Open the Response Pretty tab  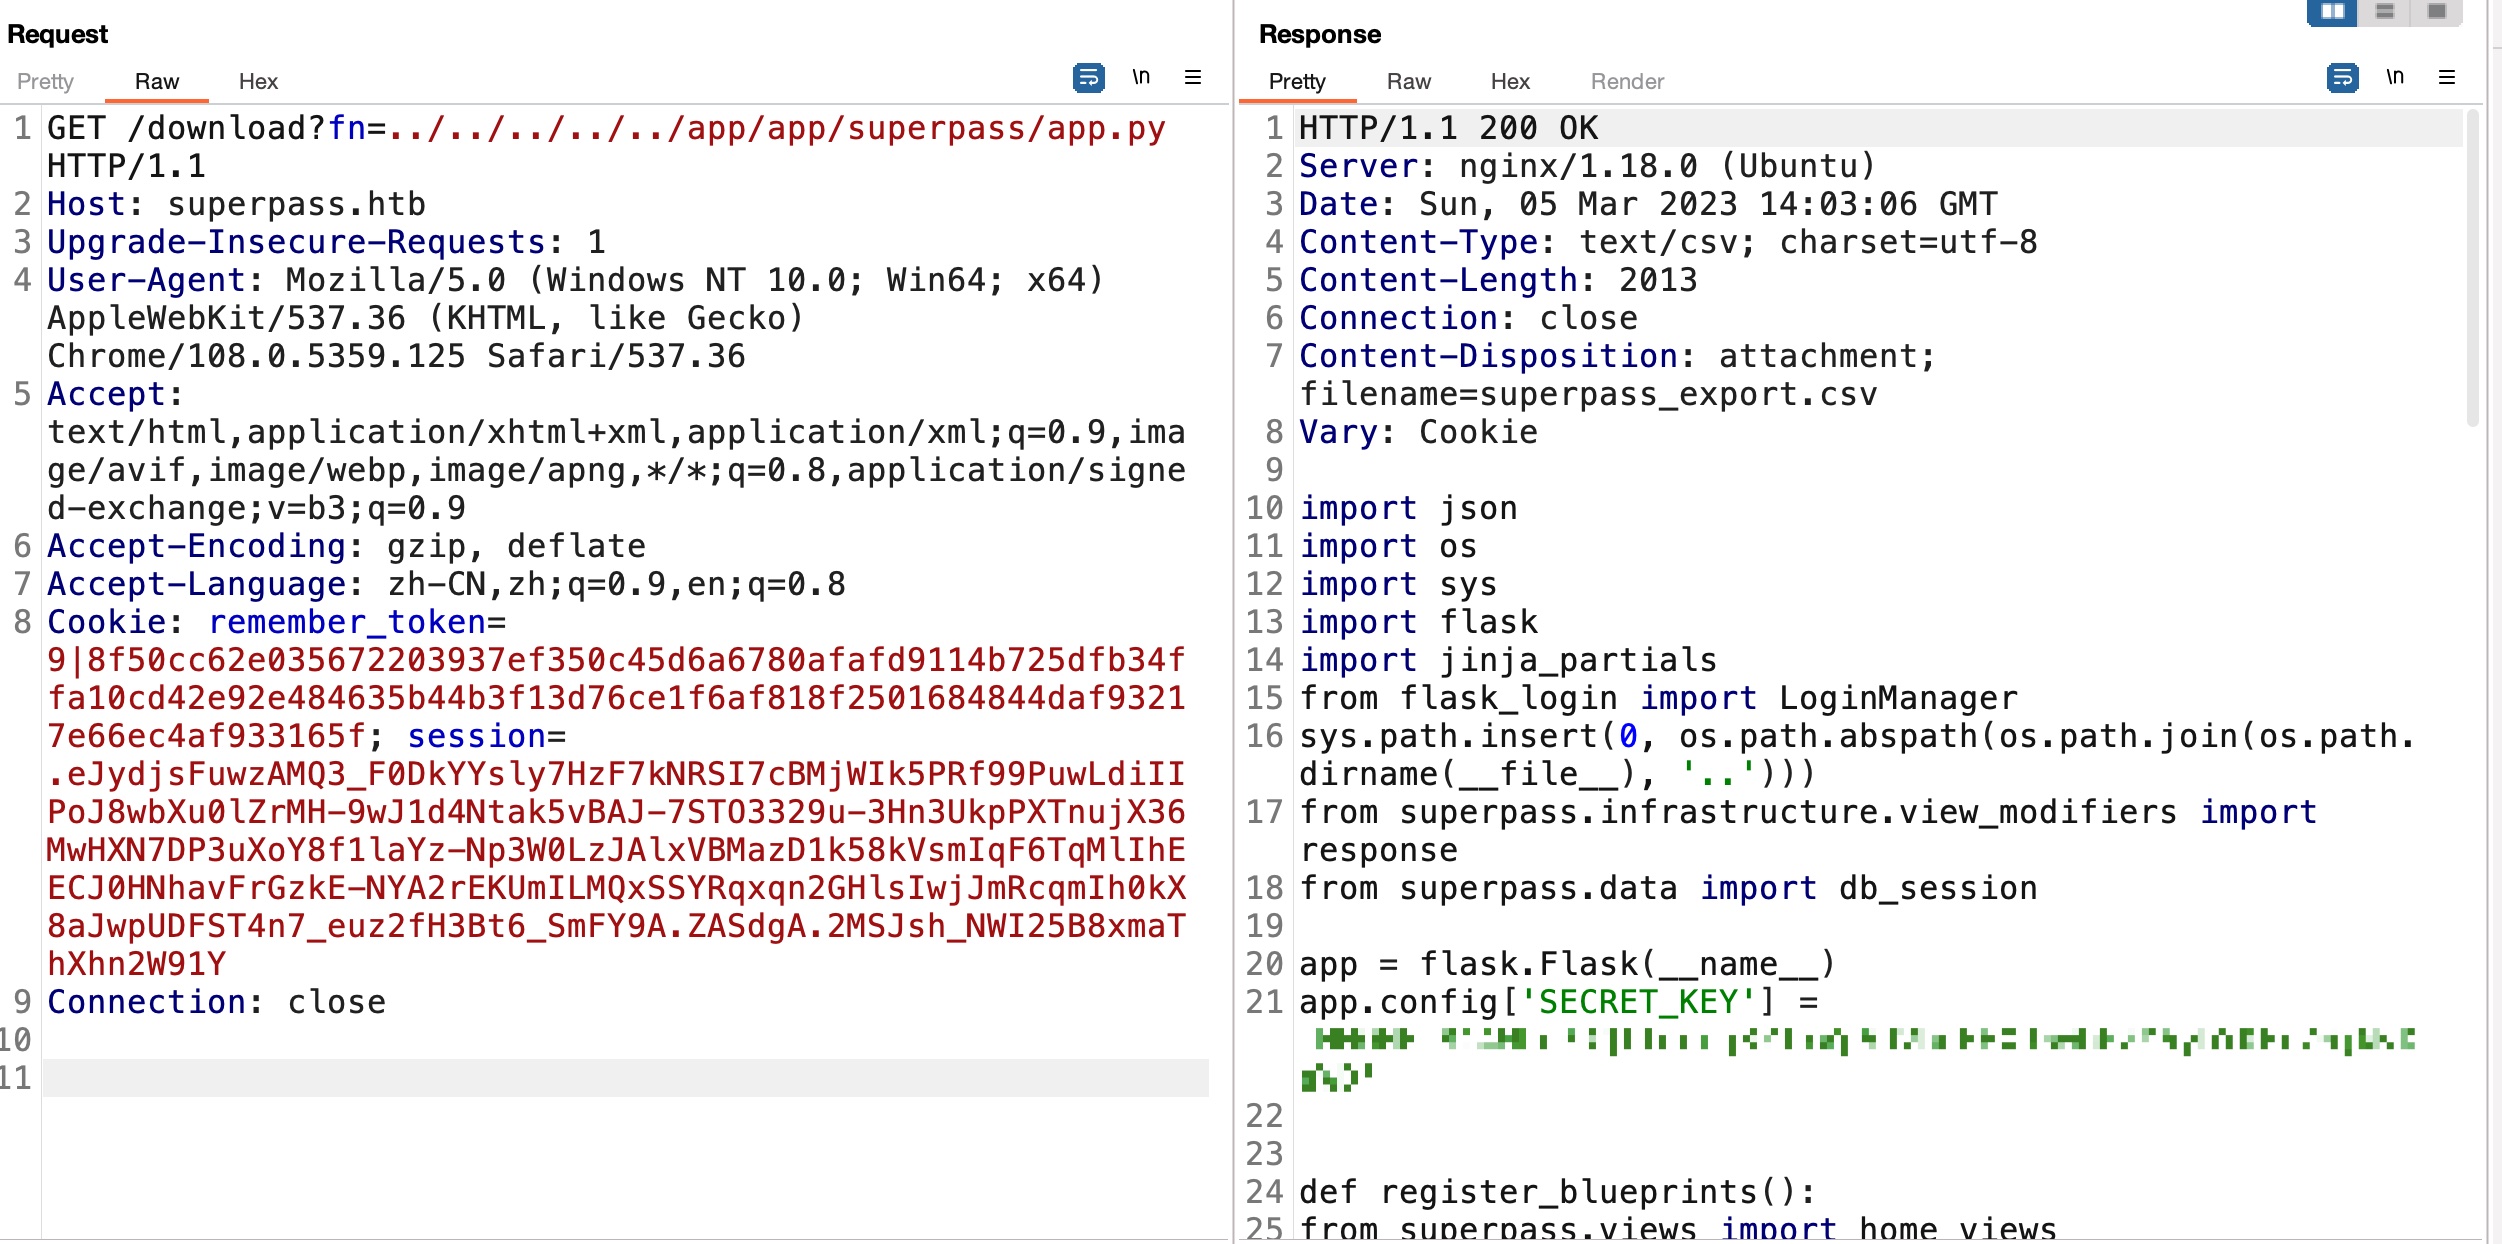pyautogui.click(x=1297, y=82)
